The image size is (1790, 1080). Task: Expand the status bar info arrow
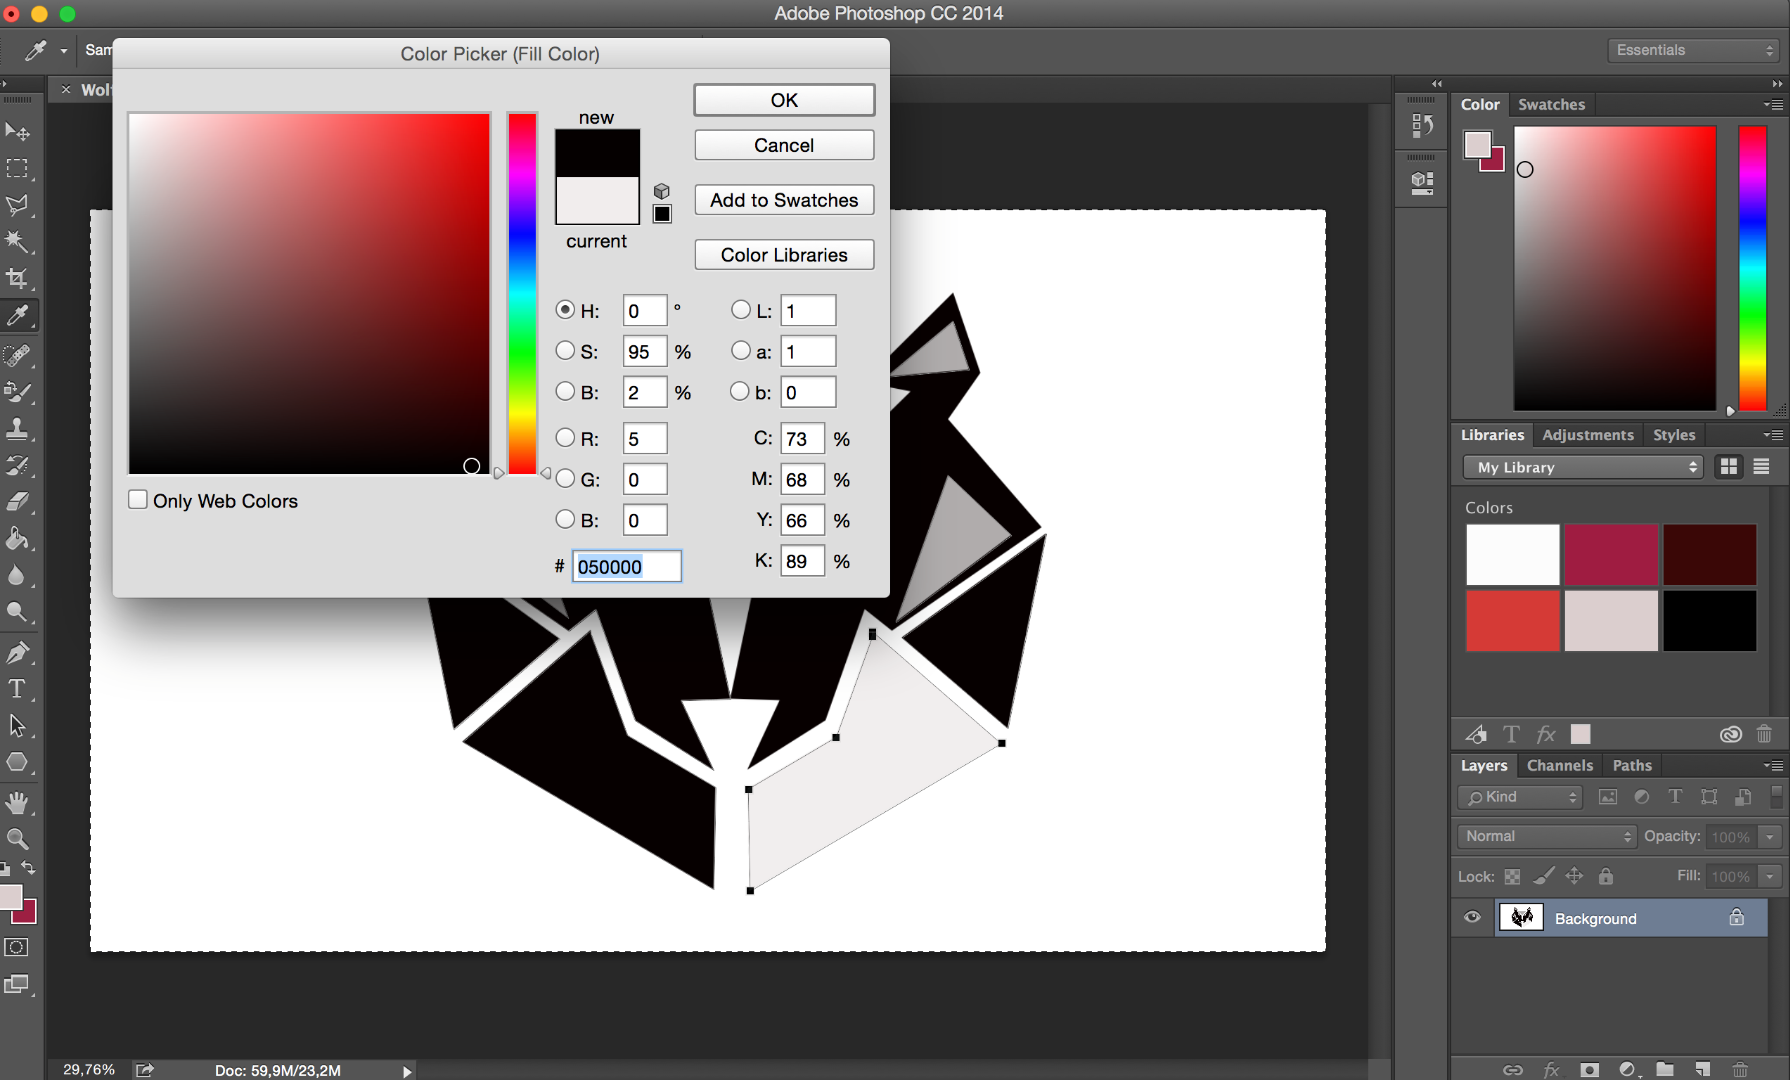[406, 1071]
